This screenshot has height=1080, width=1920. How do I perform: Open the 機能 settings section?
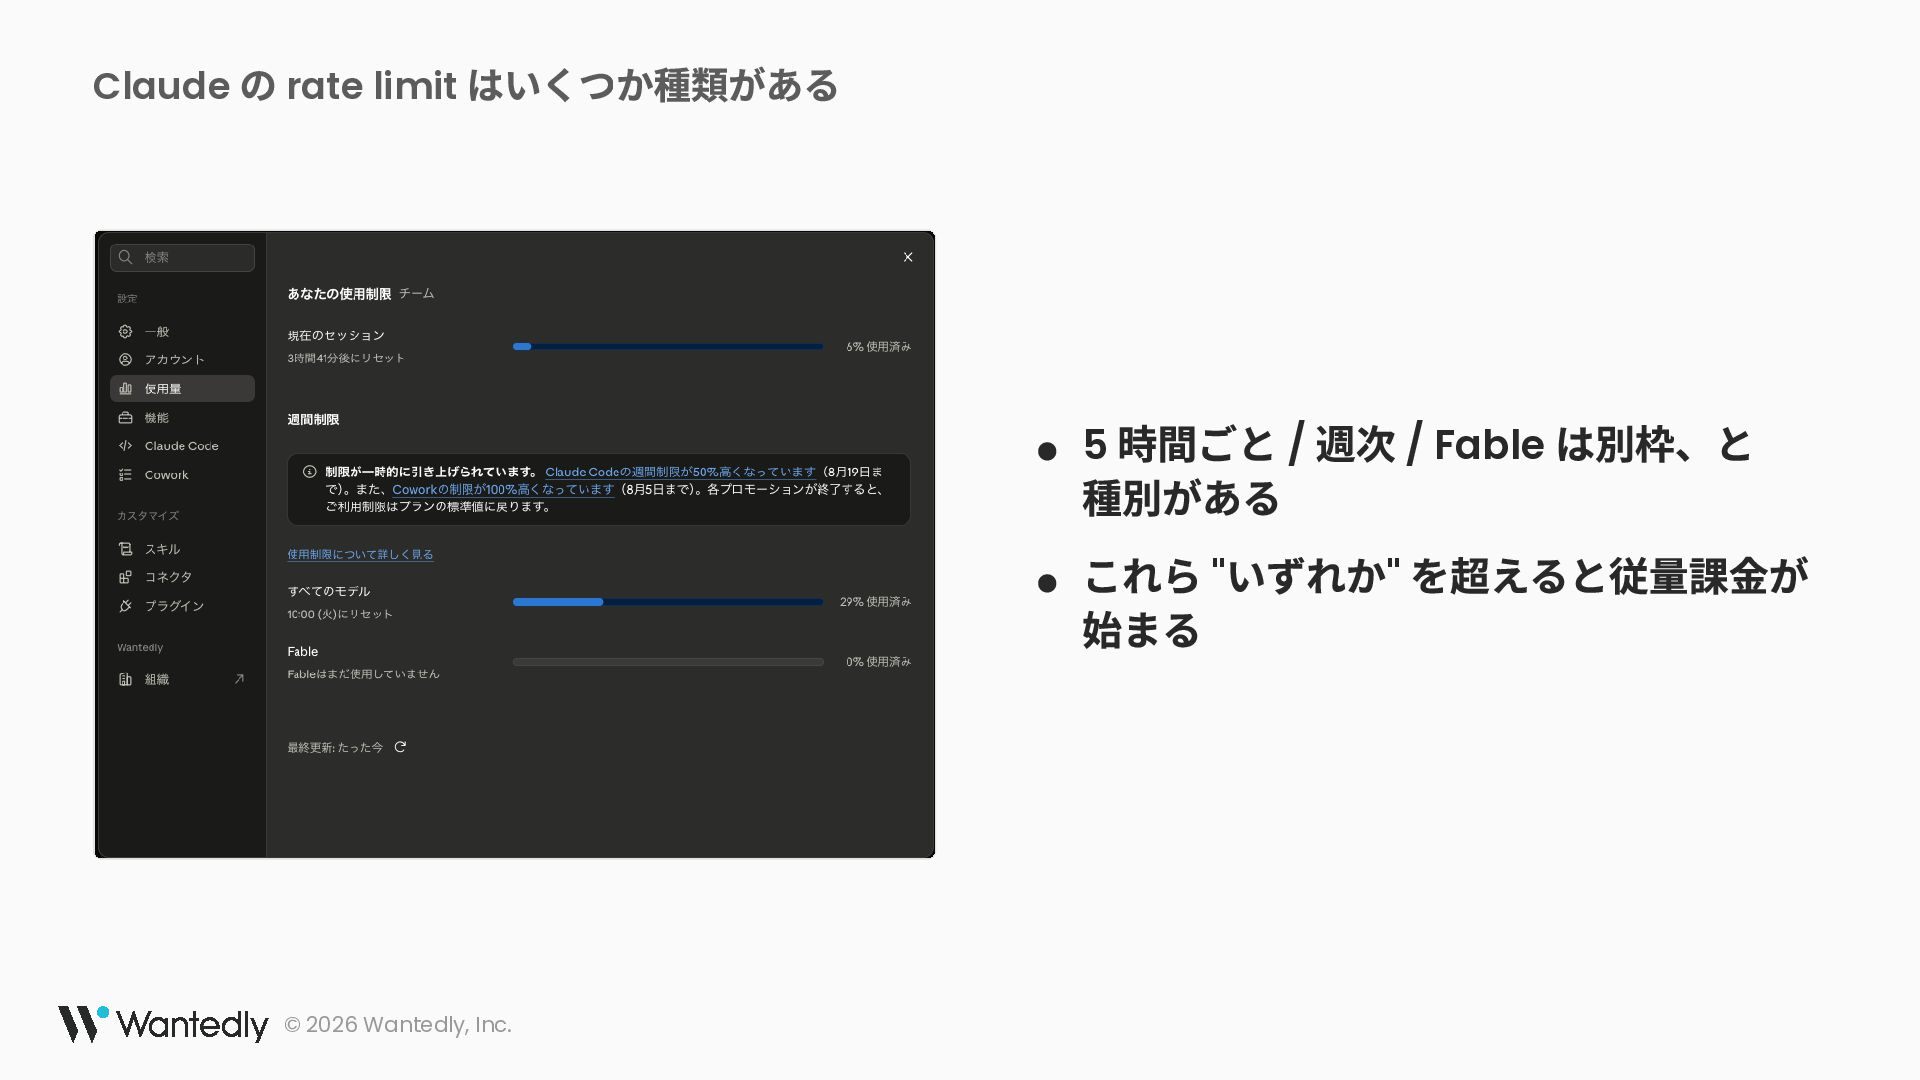(x=182, y=418)
